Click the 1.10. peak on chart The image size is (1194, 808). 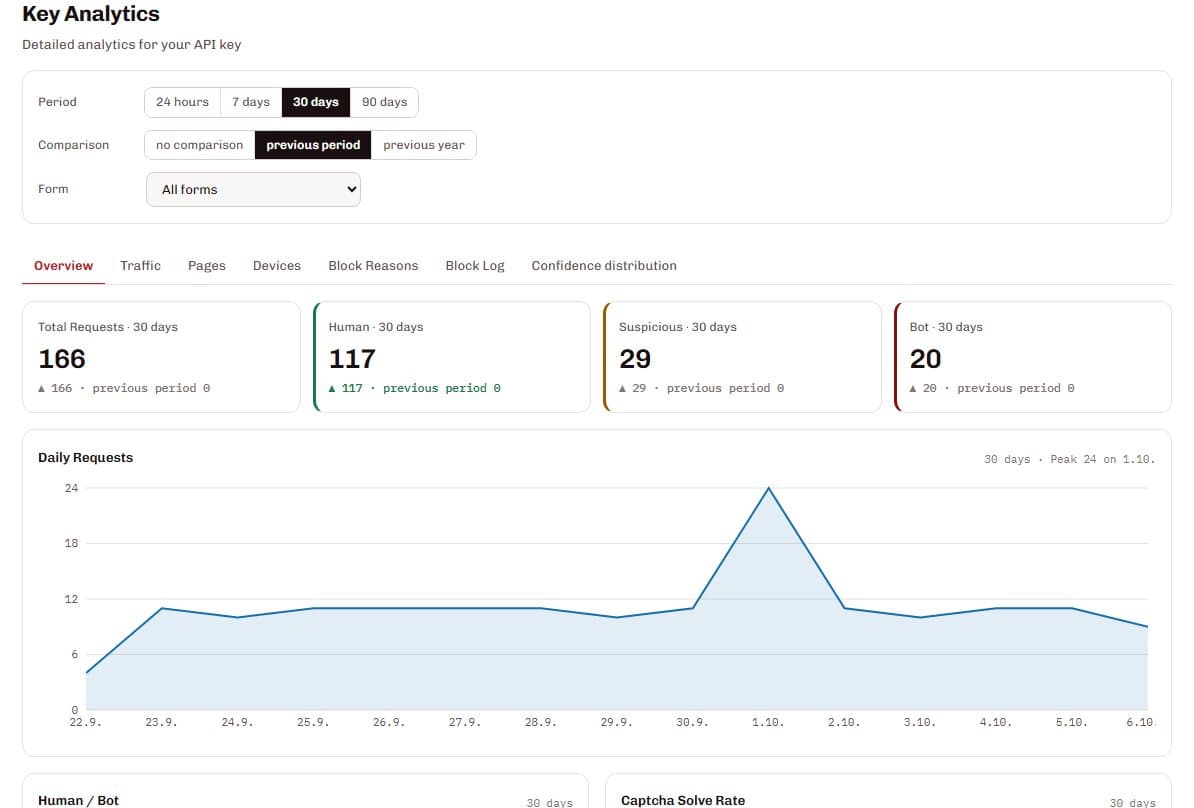(x=768, y=488)
